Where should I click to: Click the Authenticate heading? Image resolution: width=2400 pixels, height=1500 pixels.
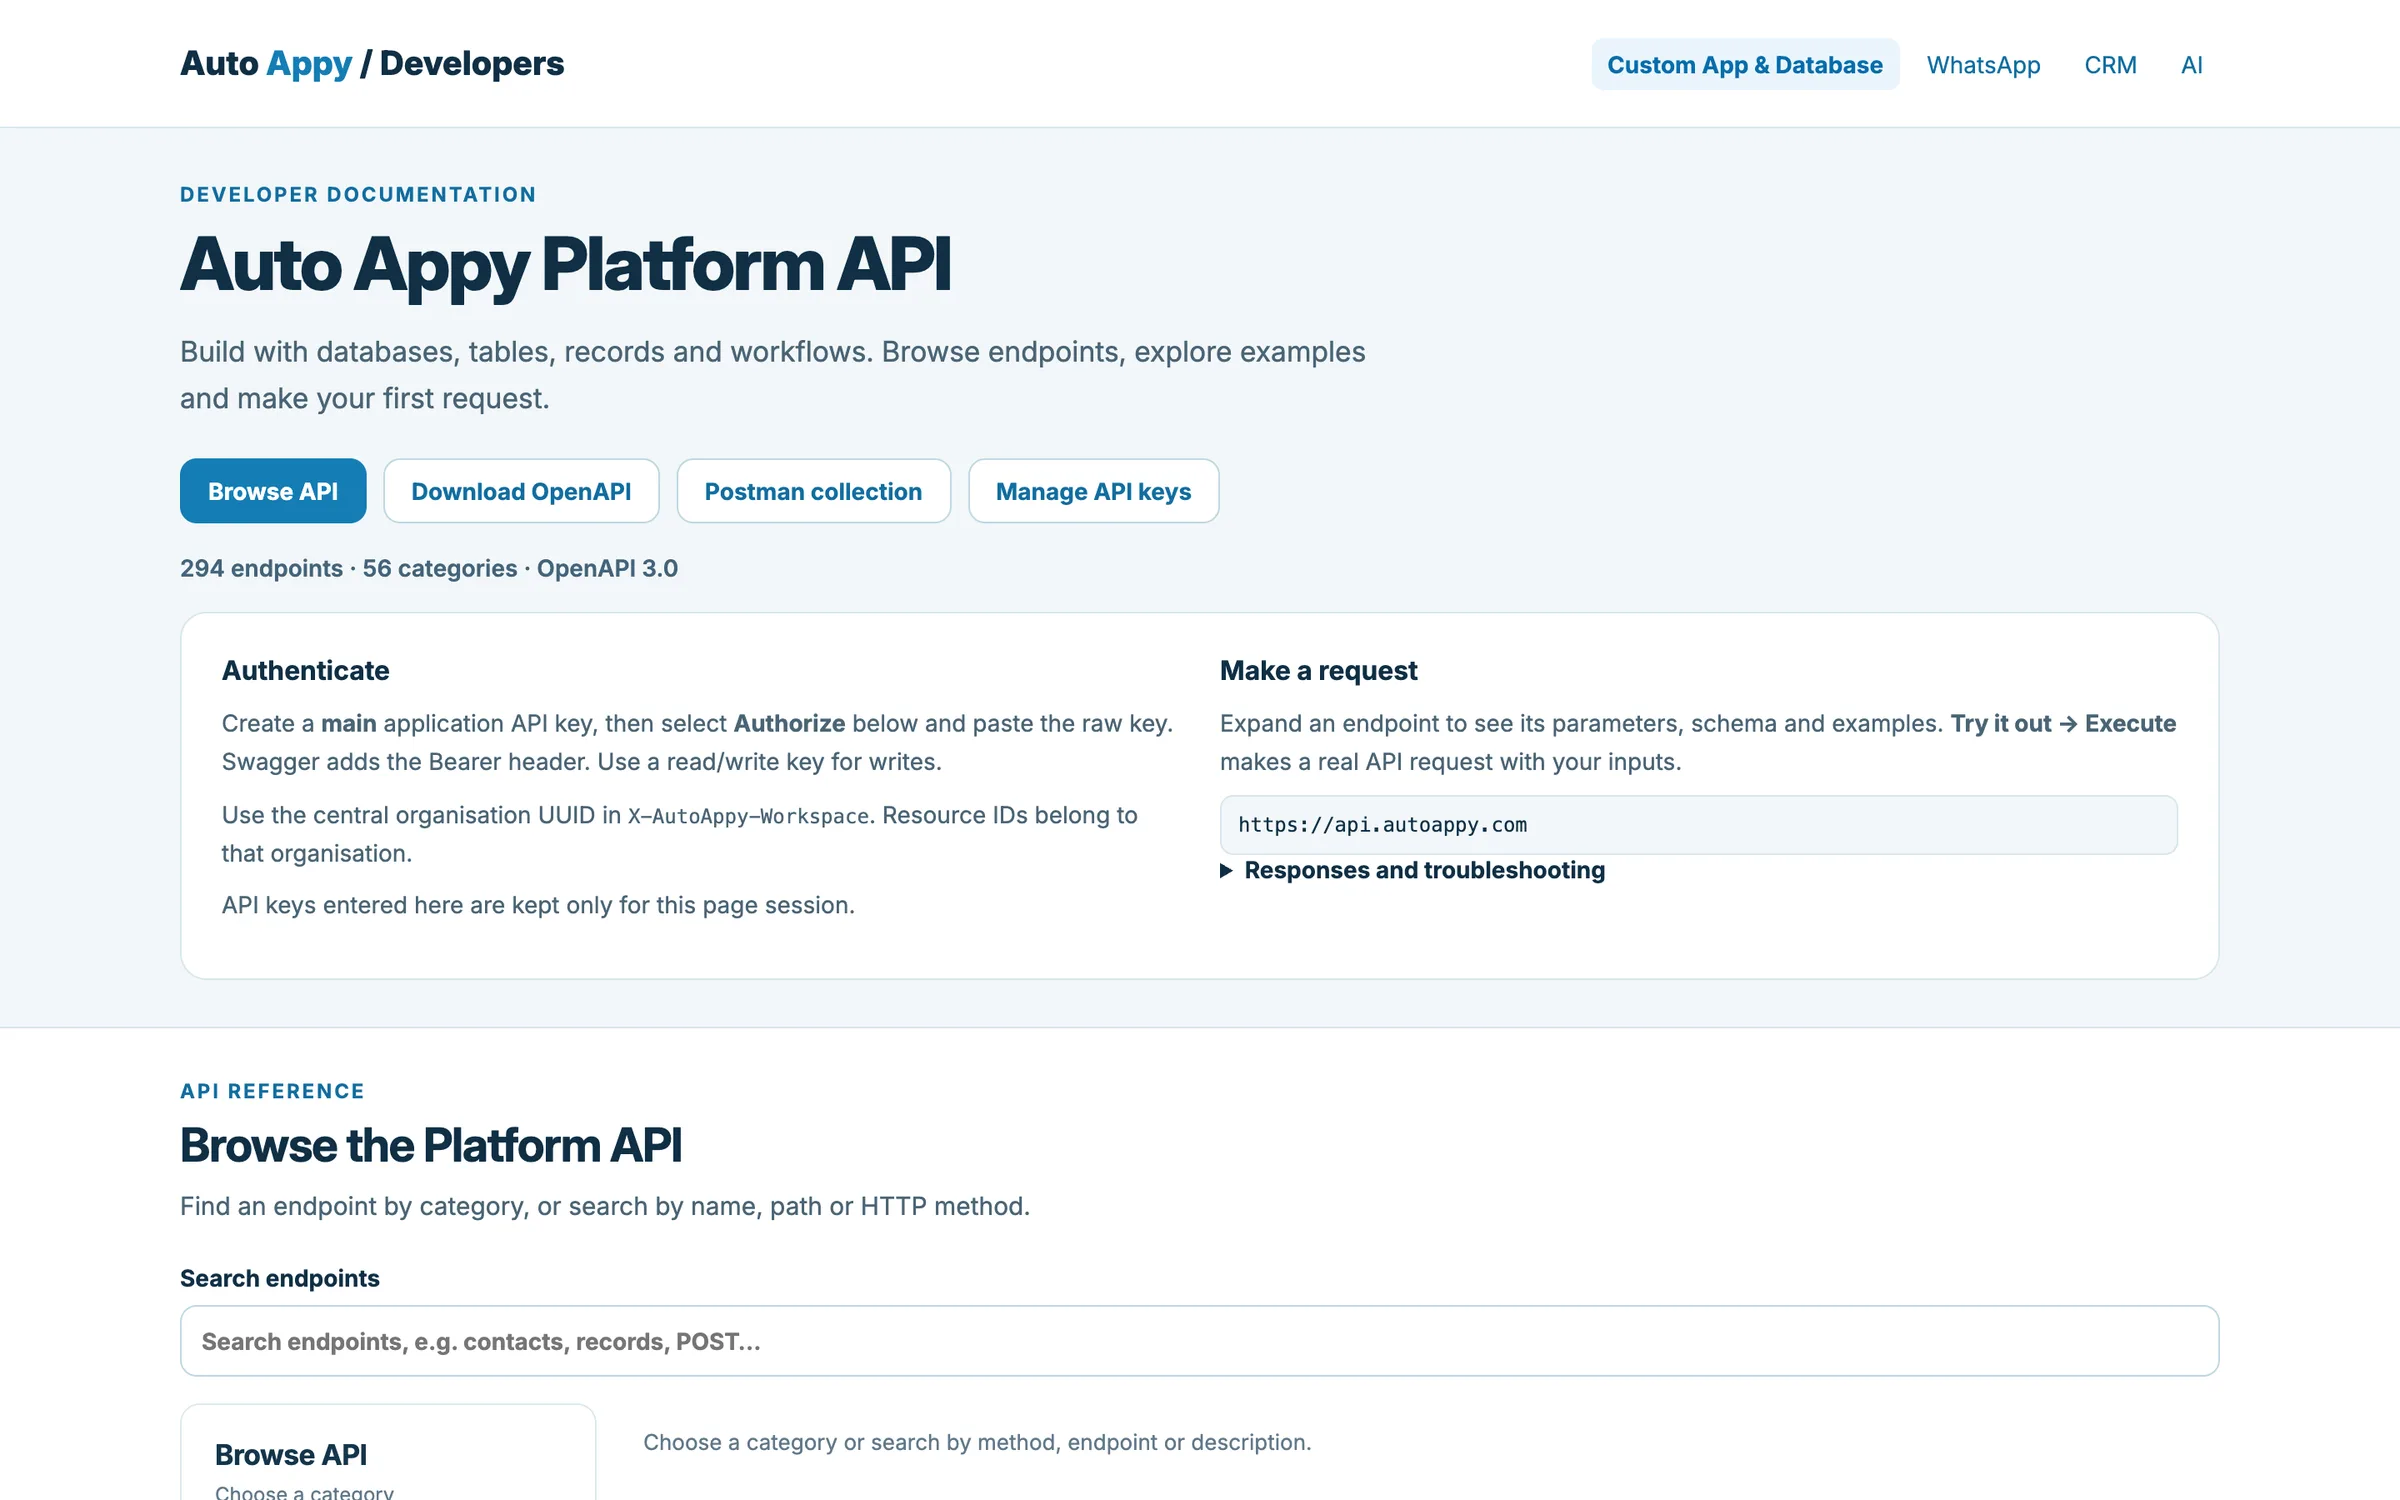point(305,670)
